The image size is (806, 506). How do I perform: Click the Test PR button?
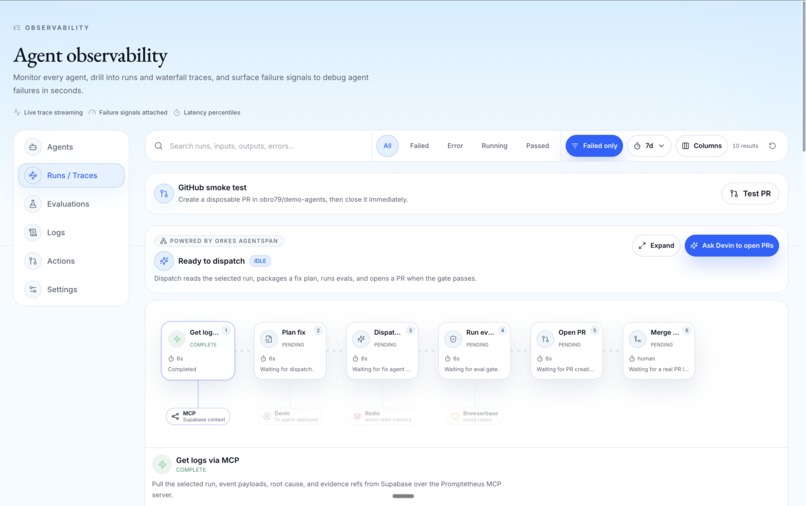tap(750, 194)
